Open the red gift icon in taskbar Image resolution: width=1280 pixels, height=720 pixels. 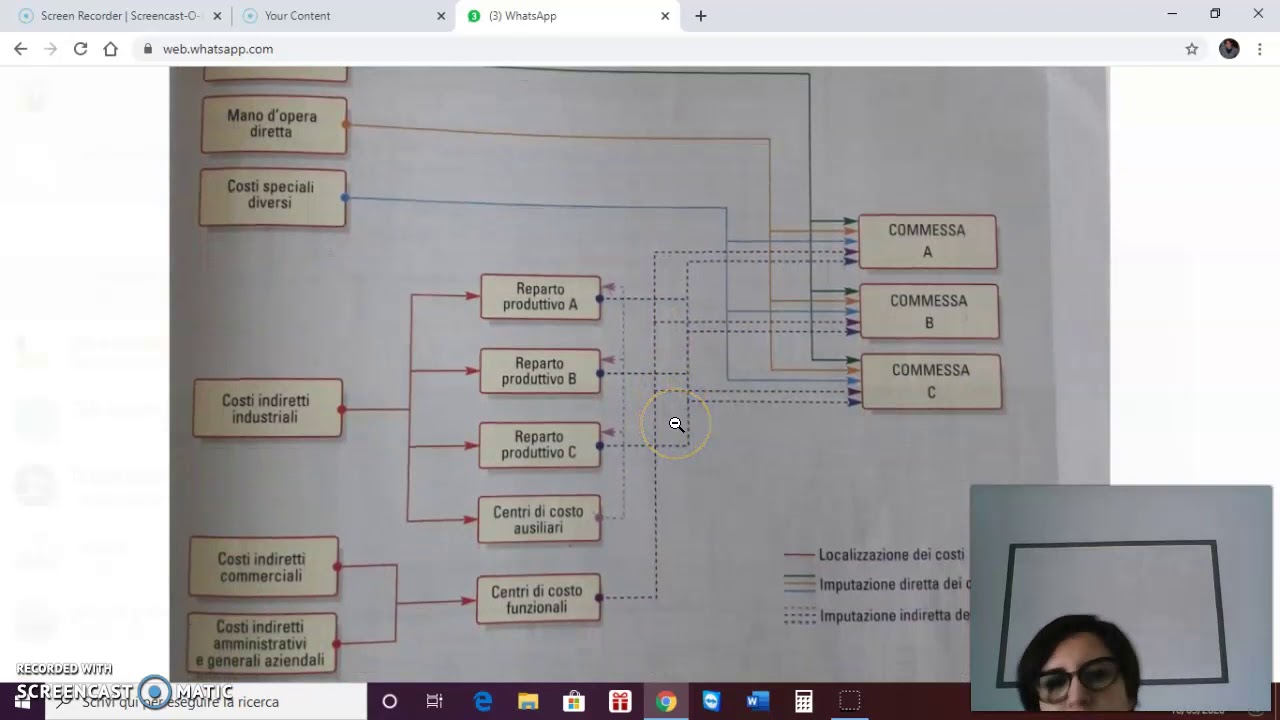click(x=620, y=702)
